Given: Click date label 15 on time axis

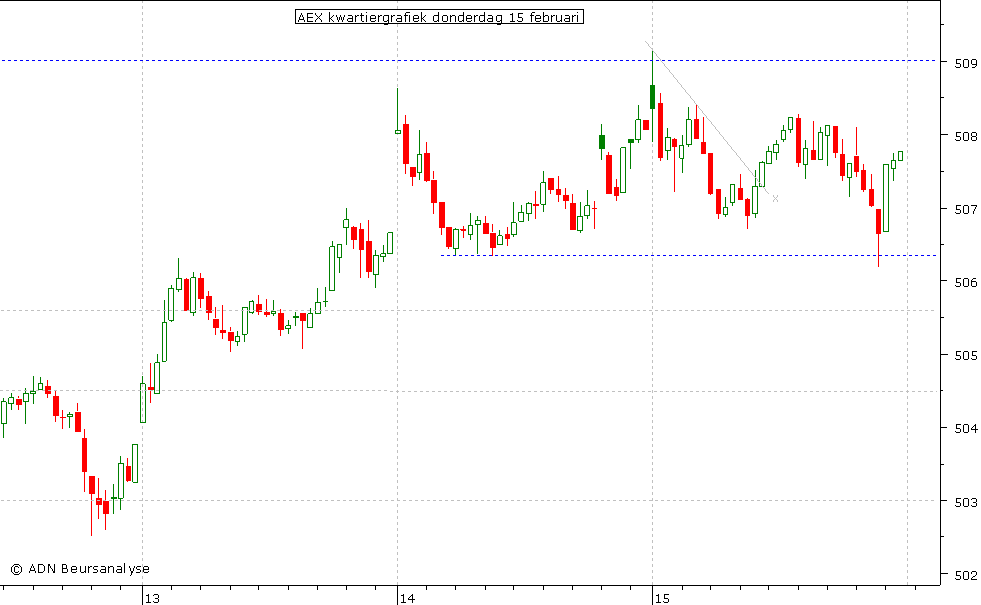Looking at the screenshot, I should pos(662,599).
